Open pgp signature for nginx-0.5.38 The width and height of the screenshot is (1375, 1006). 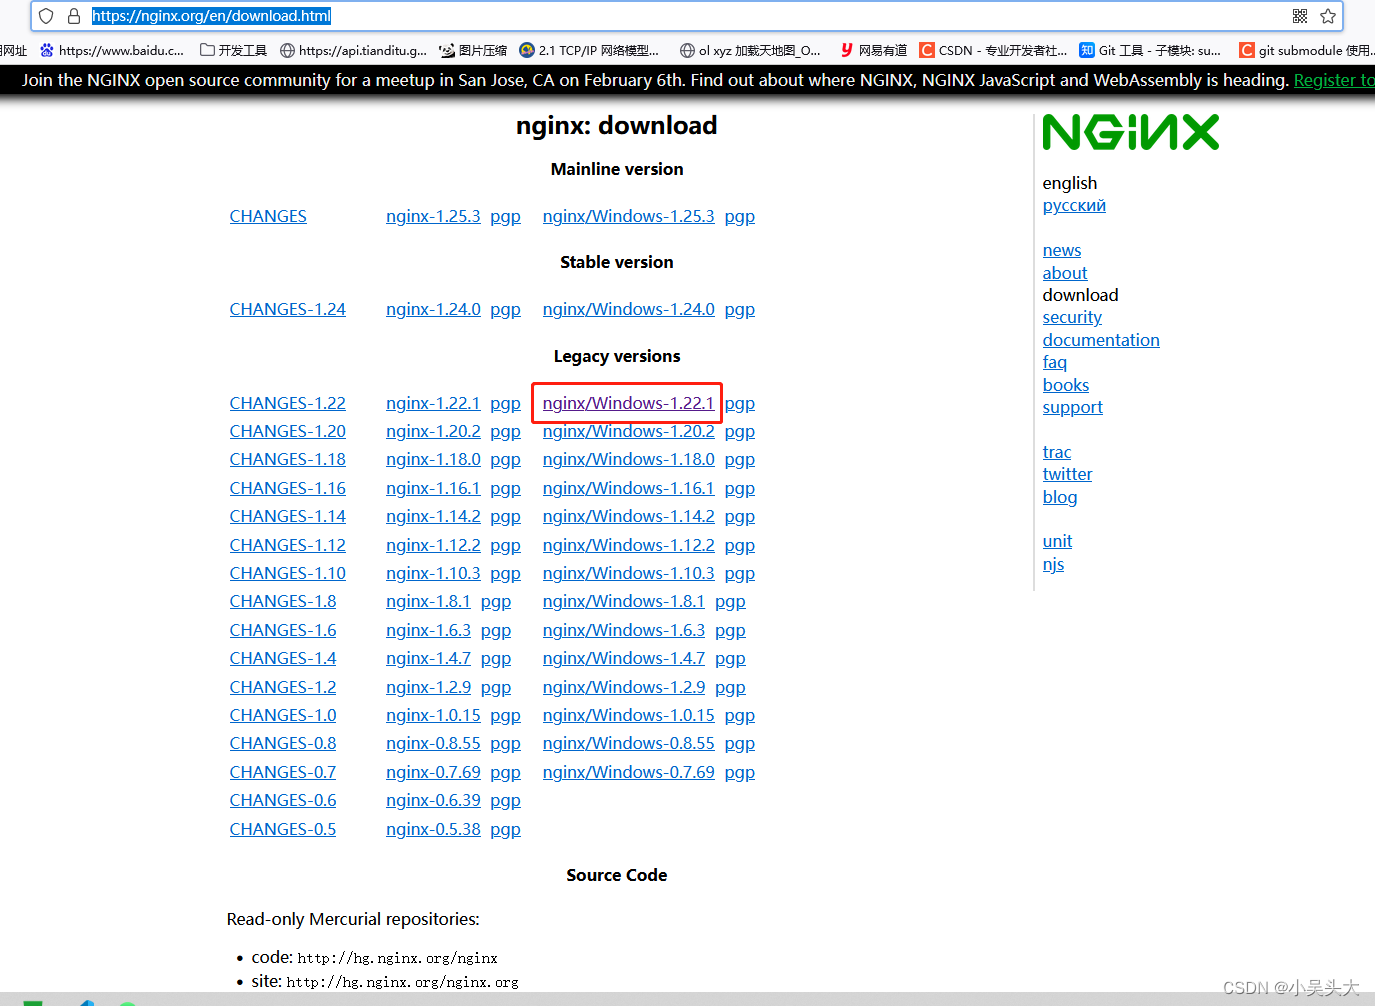(505, 829)
